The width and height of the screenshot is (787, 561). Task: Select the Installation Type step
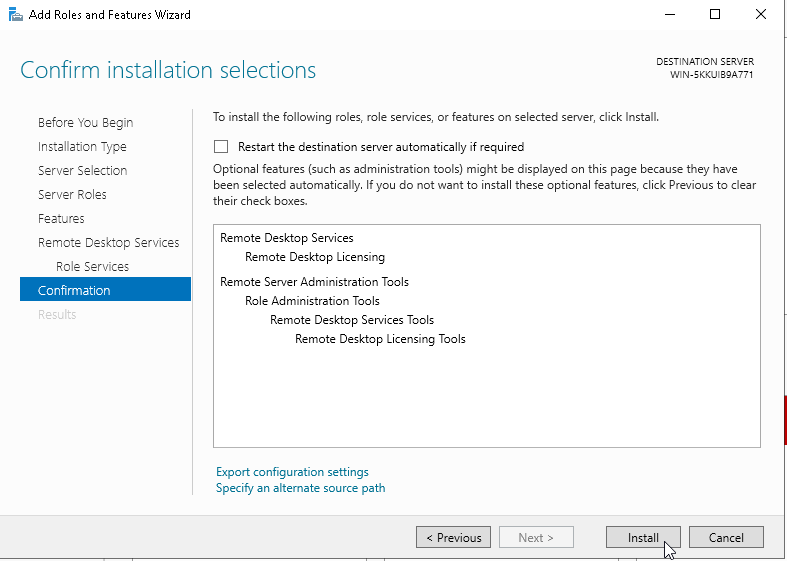(82, 147)
